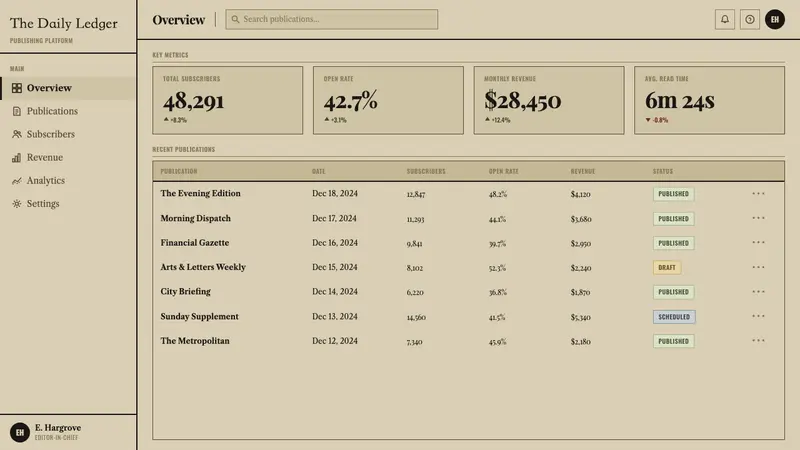Viewport: 800px width, 450px height.
Task: Open the EH user avatar in header
Action: click(x=774, y=19)
